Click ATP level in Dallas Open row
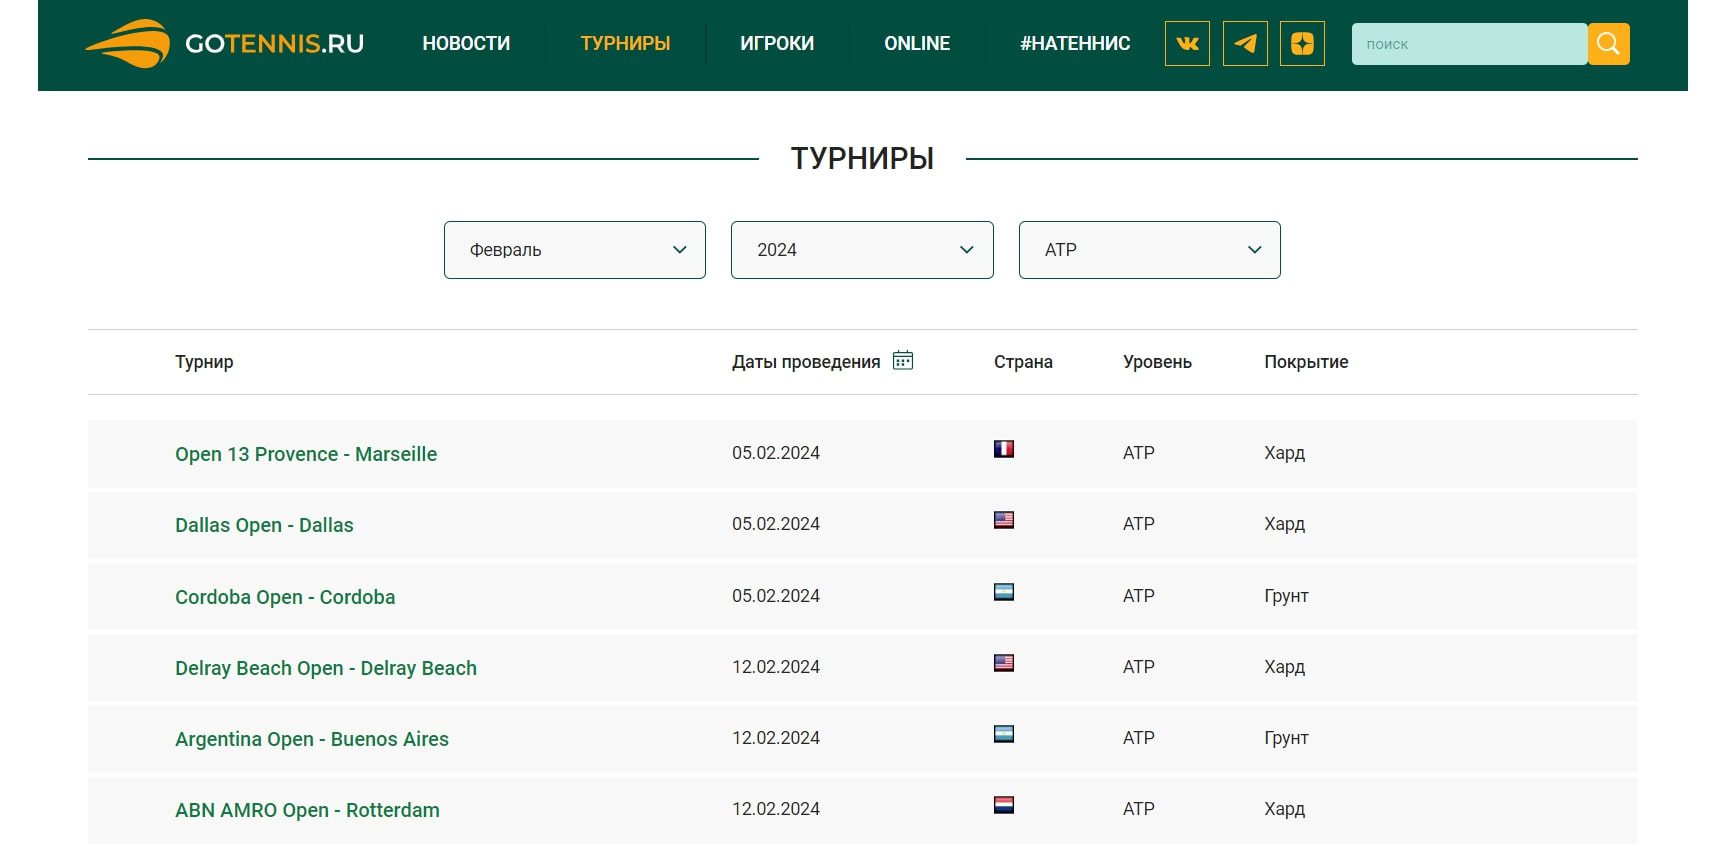Viewport: 1731px width, 847px height. click(1139, 524)
